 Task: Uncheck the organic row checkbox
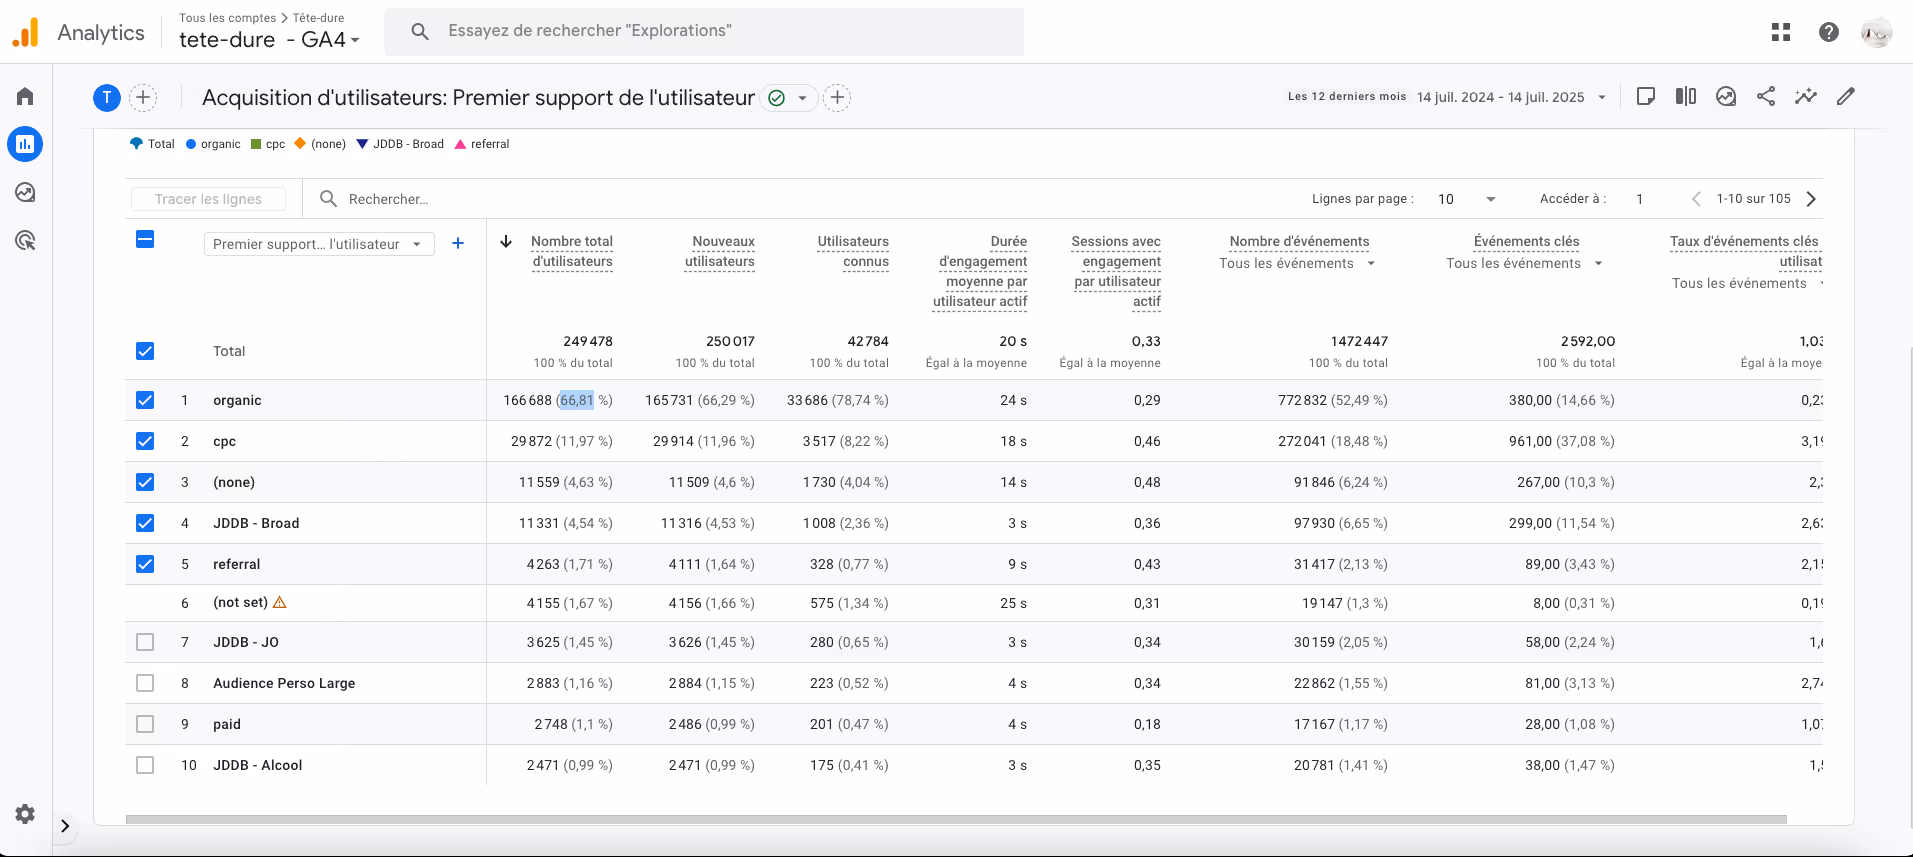(145, 400)
